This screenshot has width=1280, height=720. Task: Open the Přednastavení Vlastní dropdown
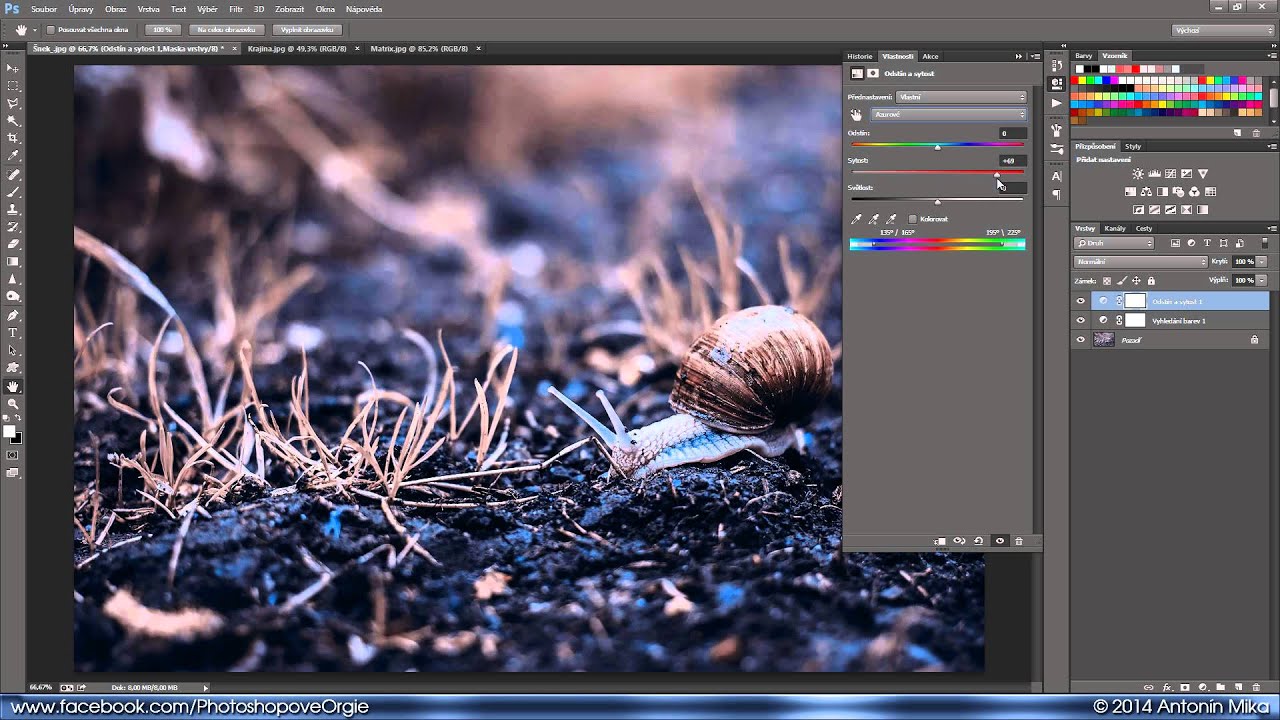point(962,97)
